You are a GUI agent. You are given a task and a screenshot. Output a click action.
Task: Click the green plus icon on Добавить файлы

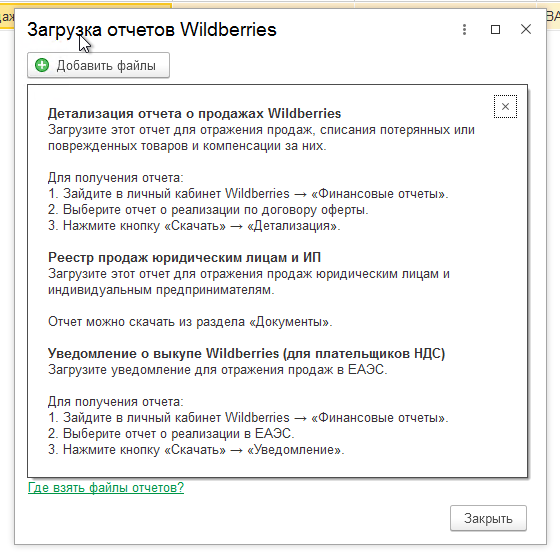coord(42,65)
